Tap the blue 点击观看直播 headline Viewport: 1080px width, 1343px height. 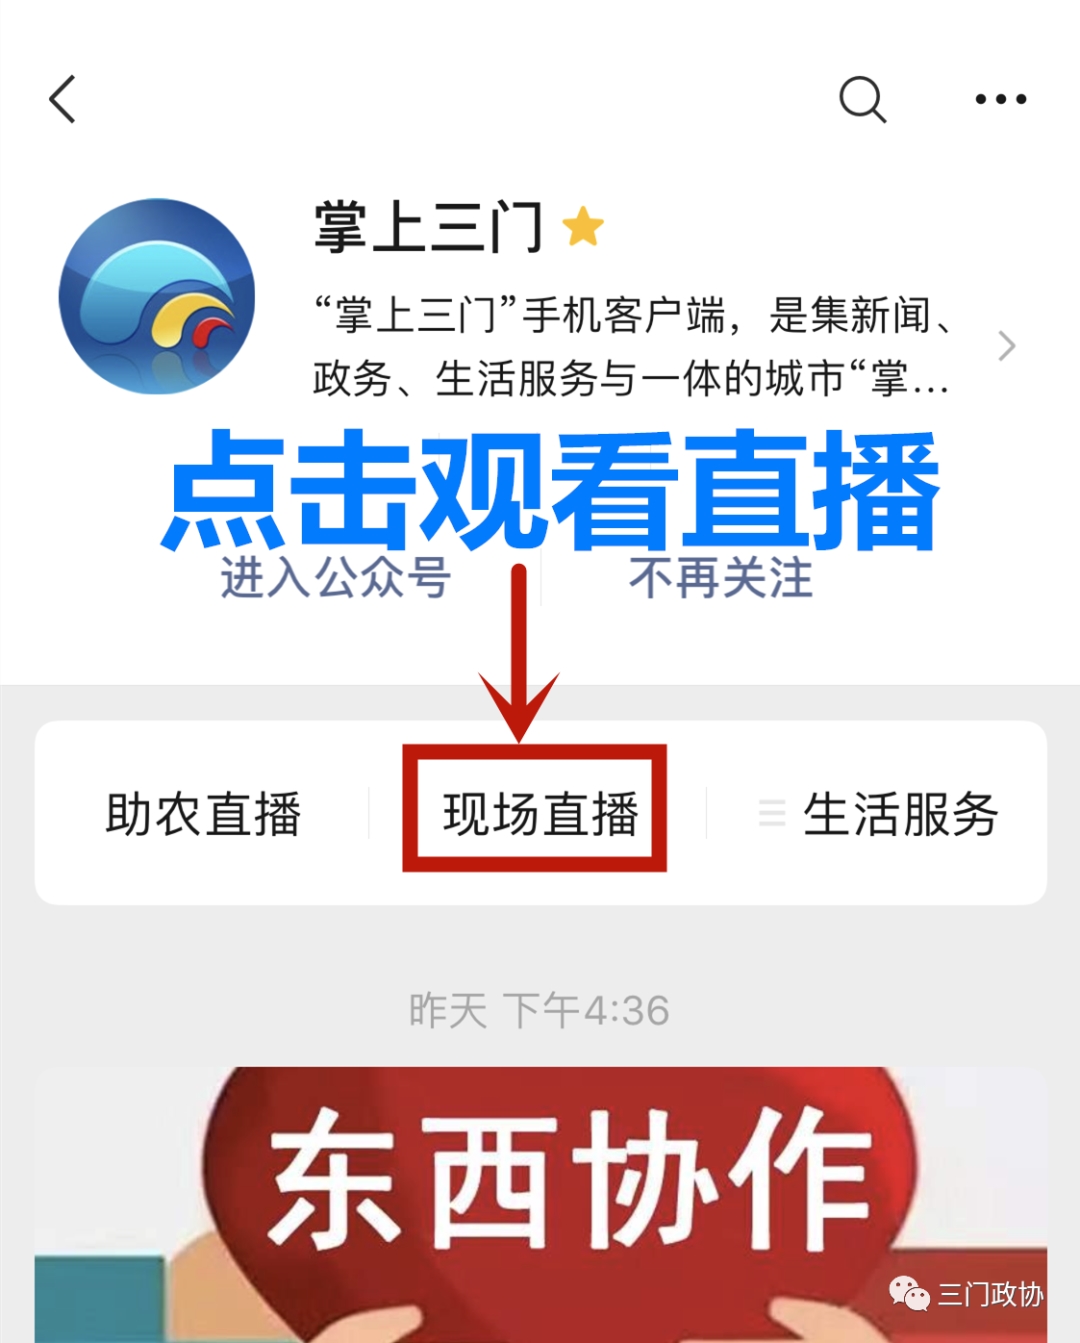552,490
